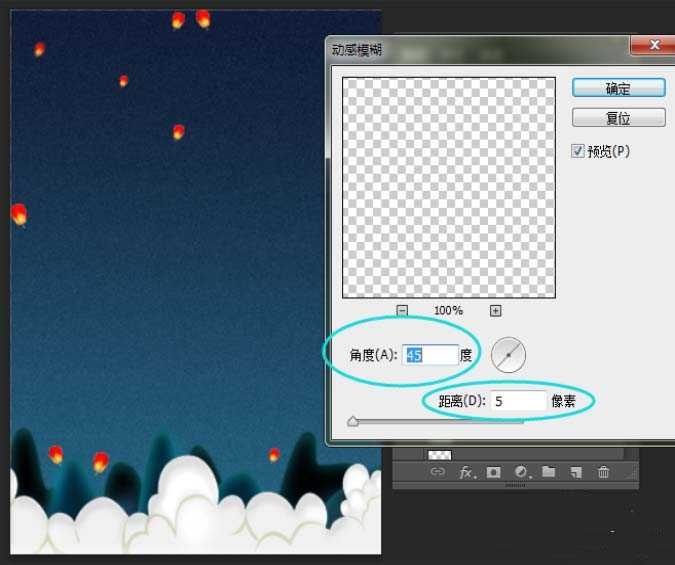Screen dimensions: 675x565
Task: Select the layer thumbnail in Layers panel
Action: point(439,454)
